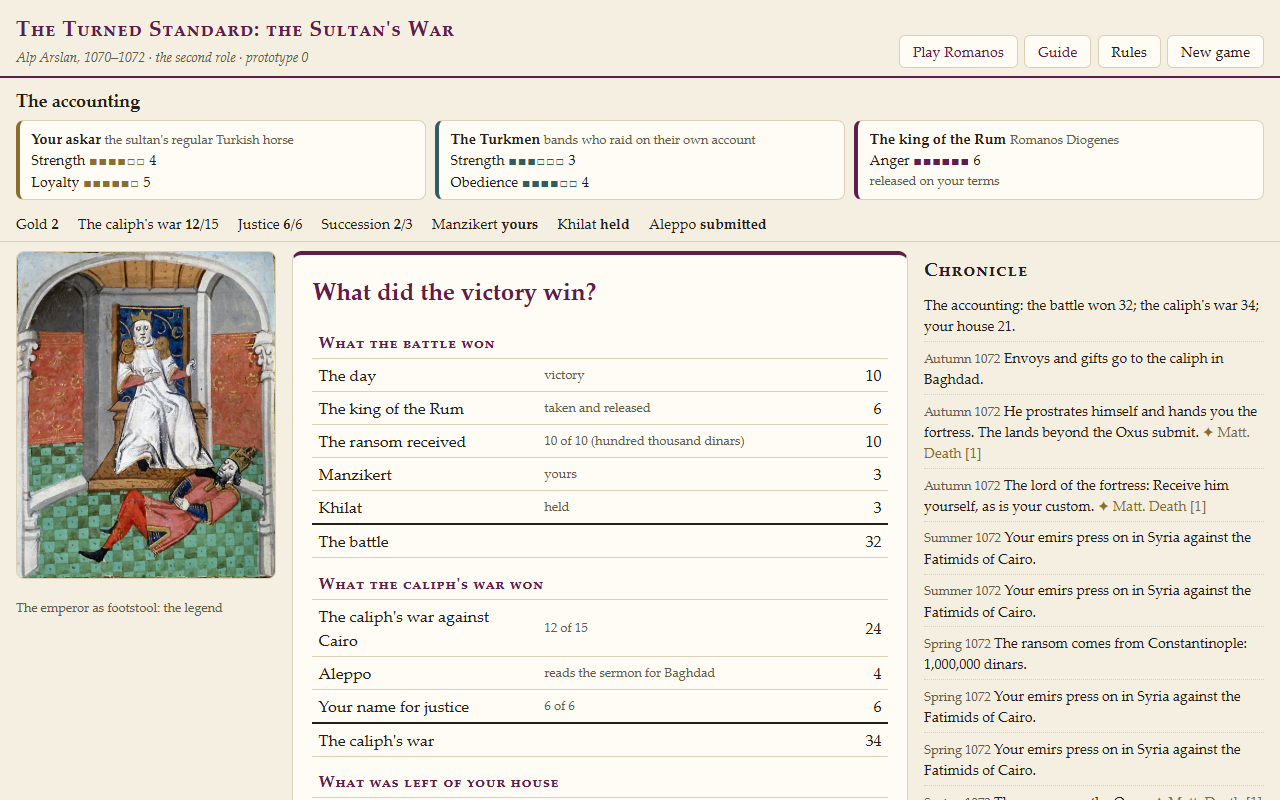This screenshot has height=800, width=1280.
Task: Click the Play Romanos button
Action: click(x=958, y=52)
